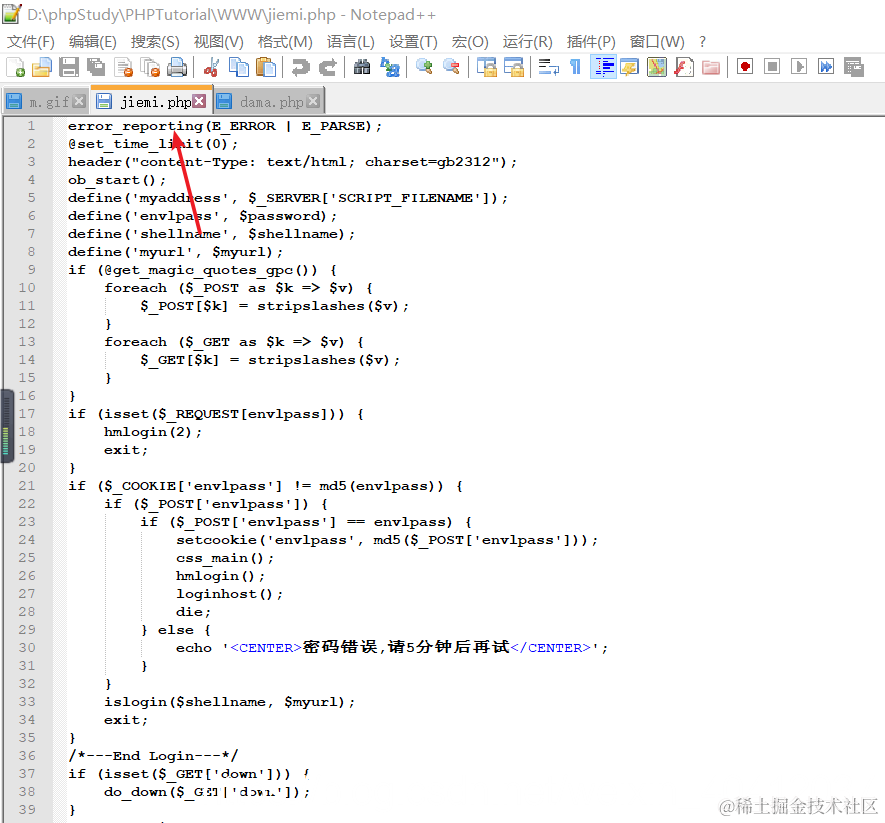Viewport: 885px width, 823px height.
Task: Open the 视图(V) menu
Action: point(218,42)
